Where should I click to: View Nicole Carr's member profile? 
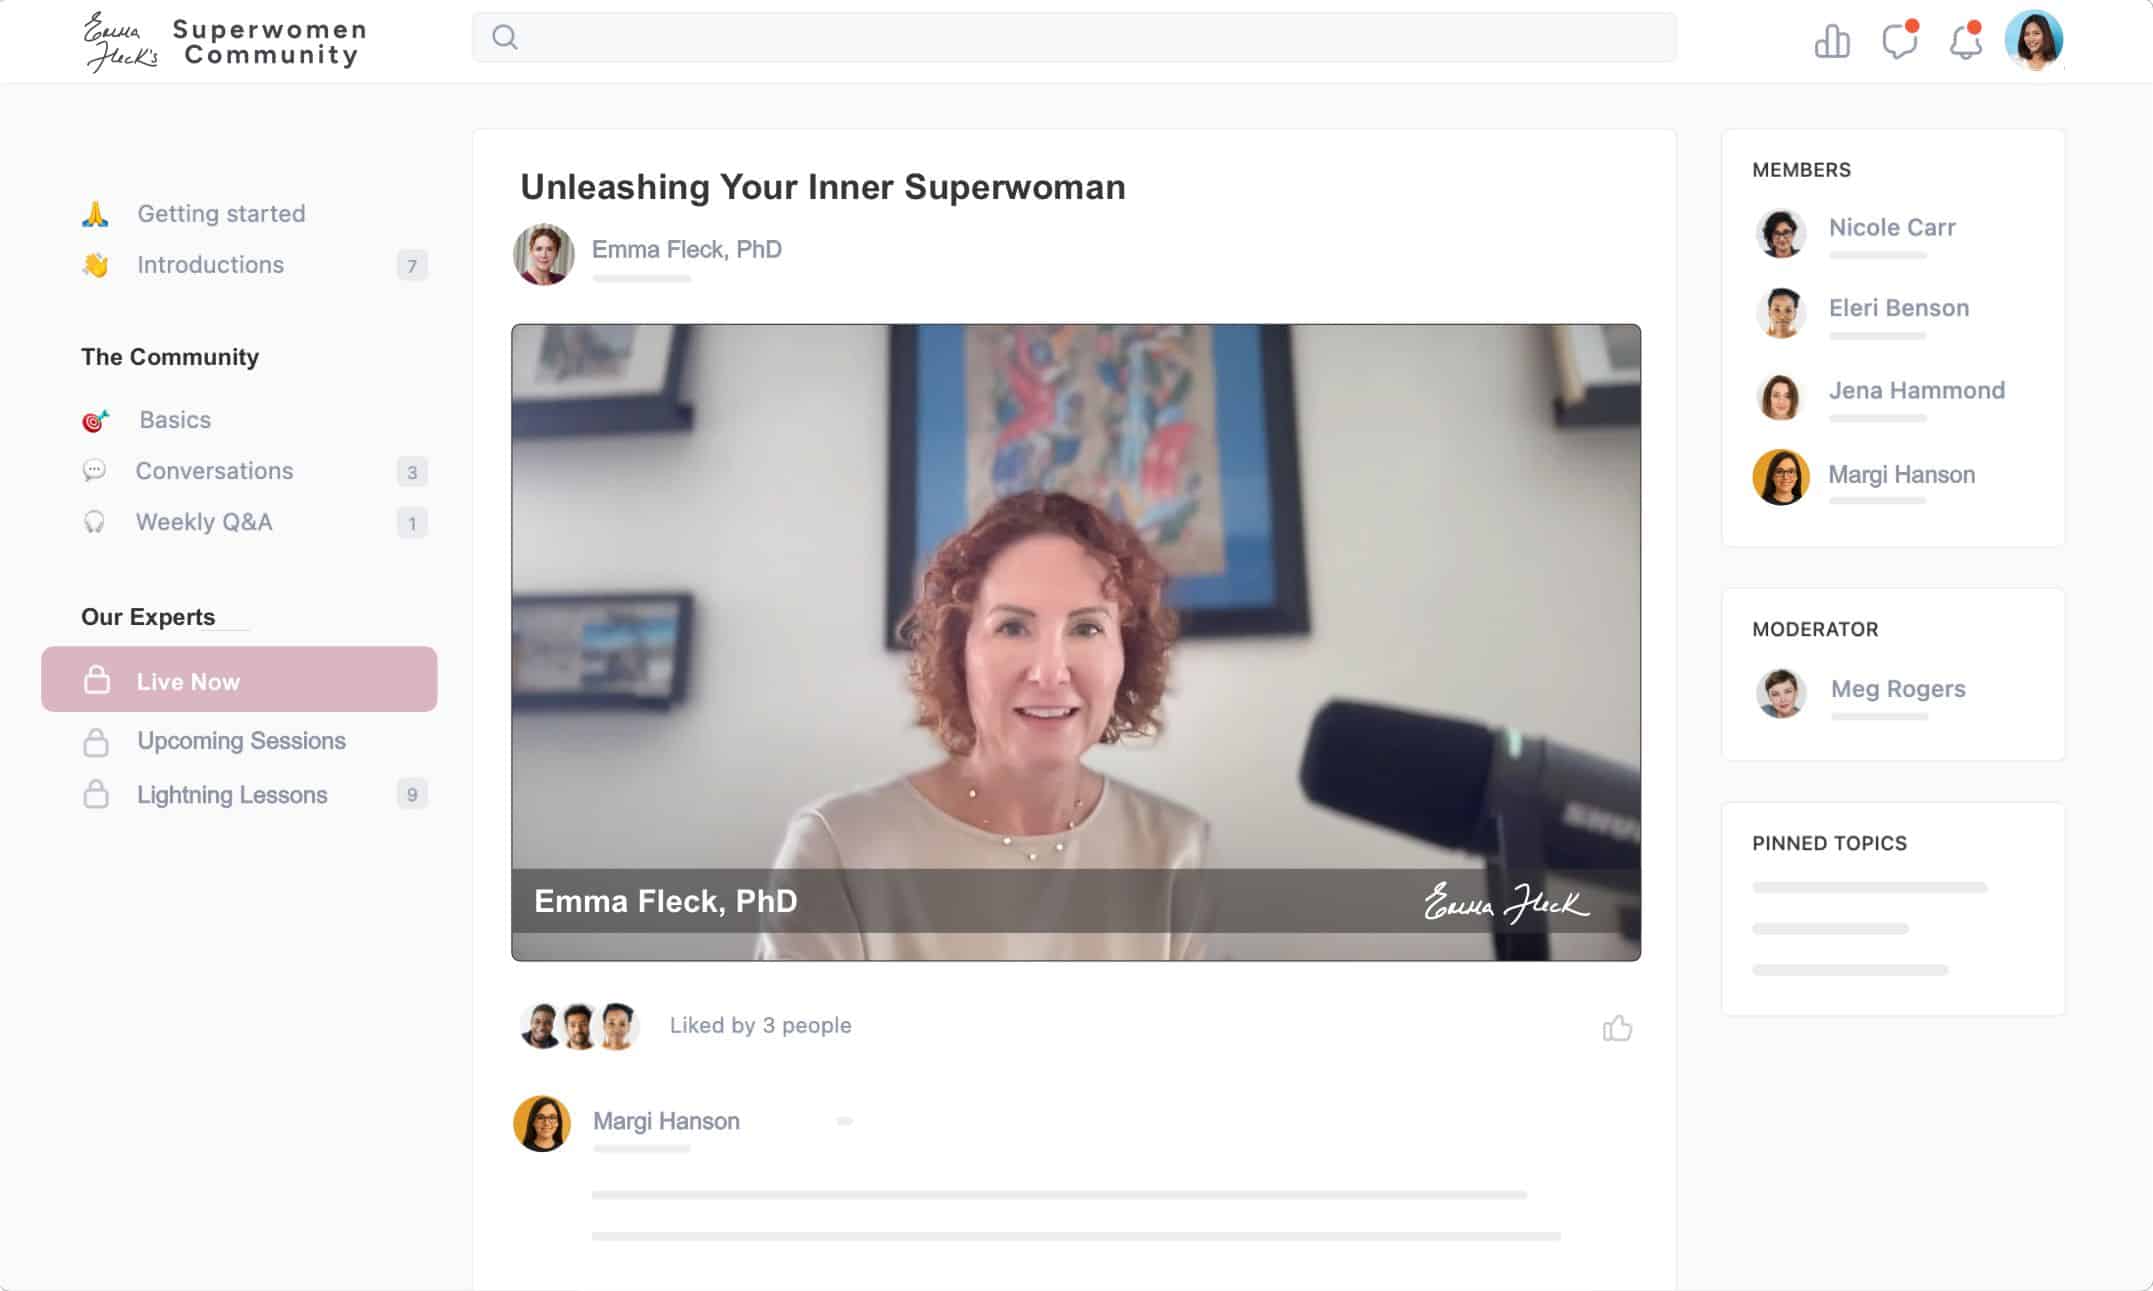1891,228
